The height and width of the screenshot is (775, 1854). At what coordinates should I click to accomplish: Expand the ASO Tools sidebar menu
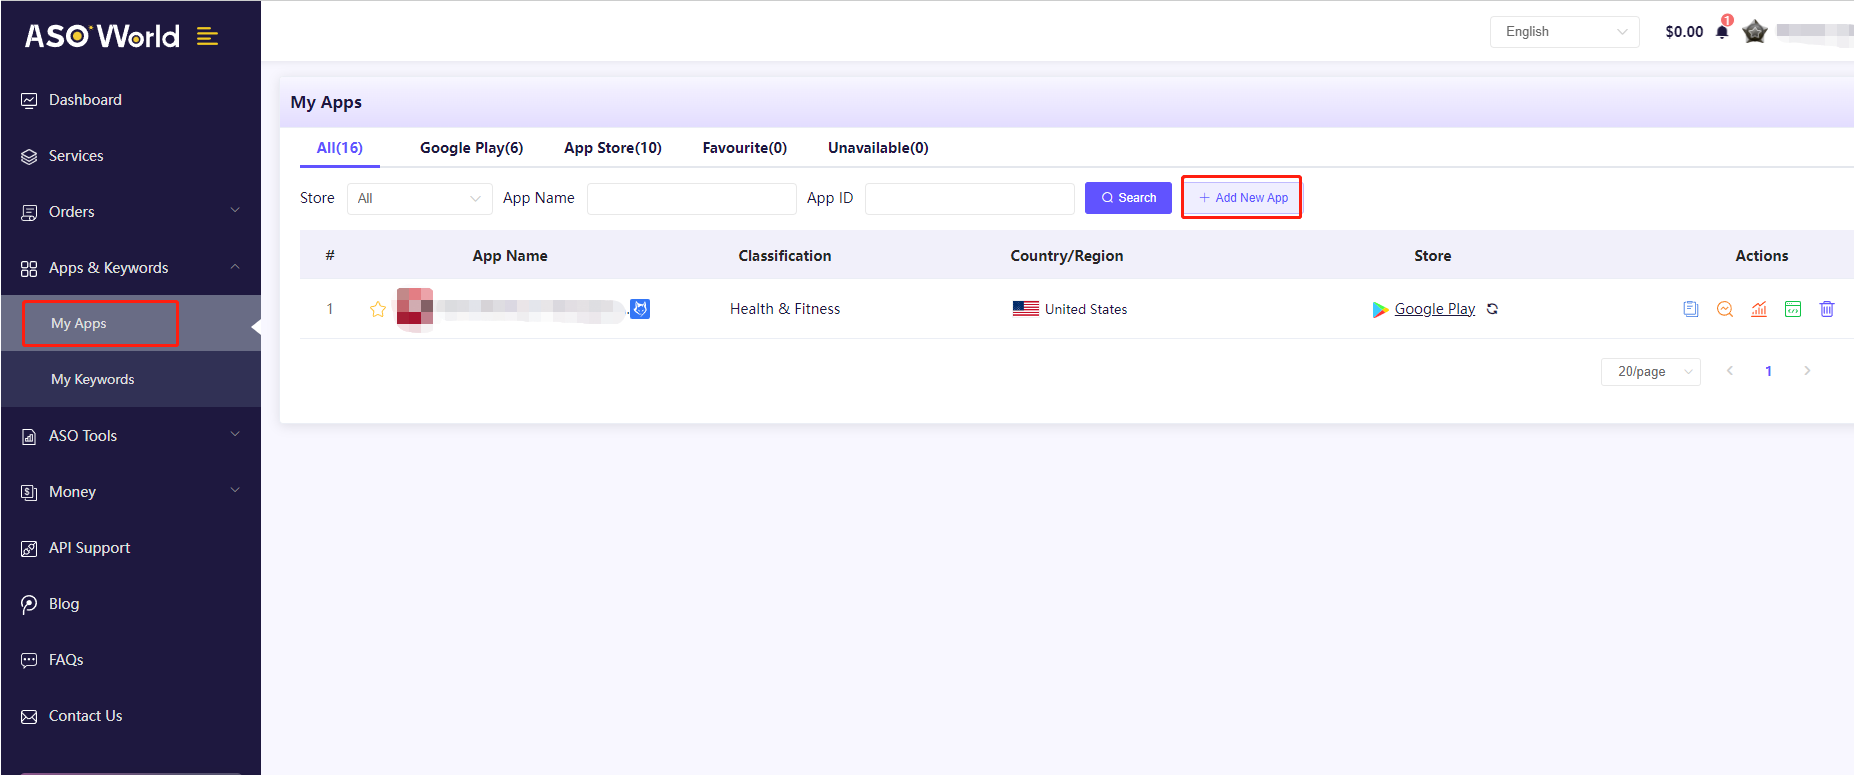click(130, 436)
